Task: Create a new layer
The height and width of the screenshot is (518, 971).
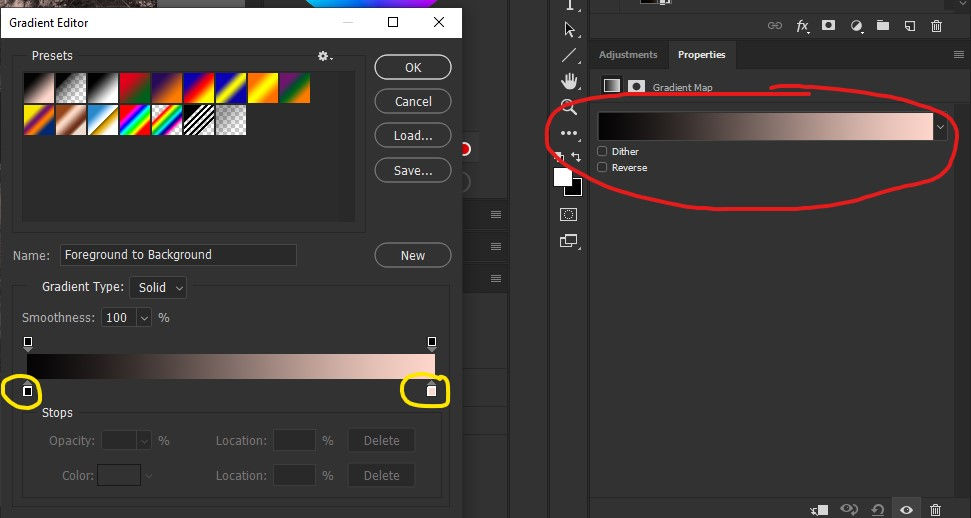Action: [910, 25]
